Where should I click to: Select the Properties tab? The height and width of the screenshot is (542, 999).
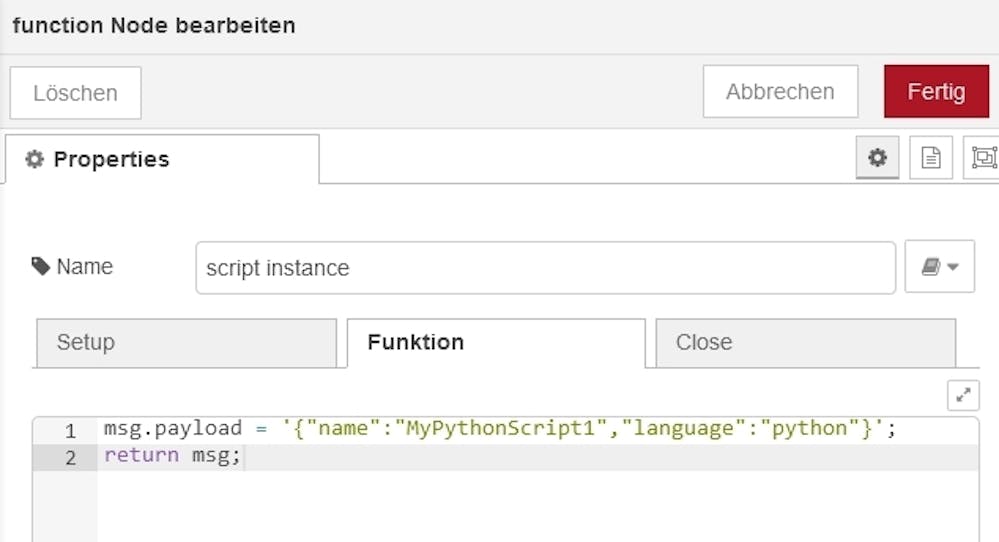[x=162, y=160]
